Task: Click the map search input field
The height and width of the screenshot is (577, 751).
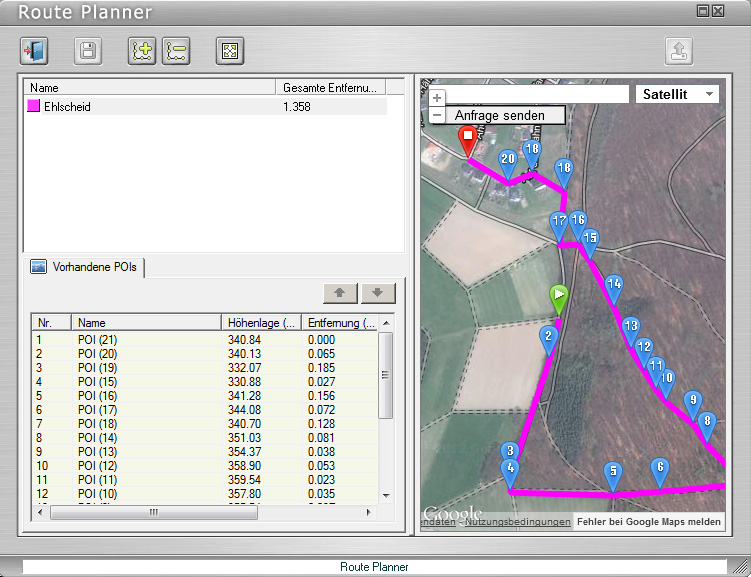Action: 530,94
